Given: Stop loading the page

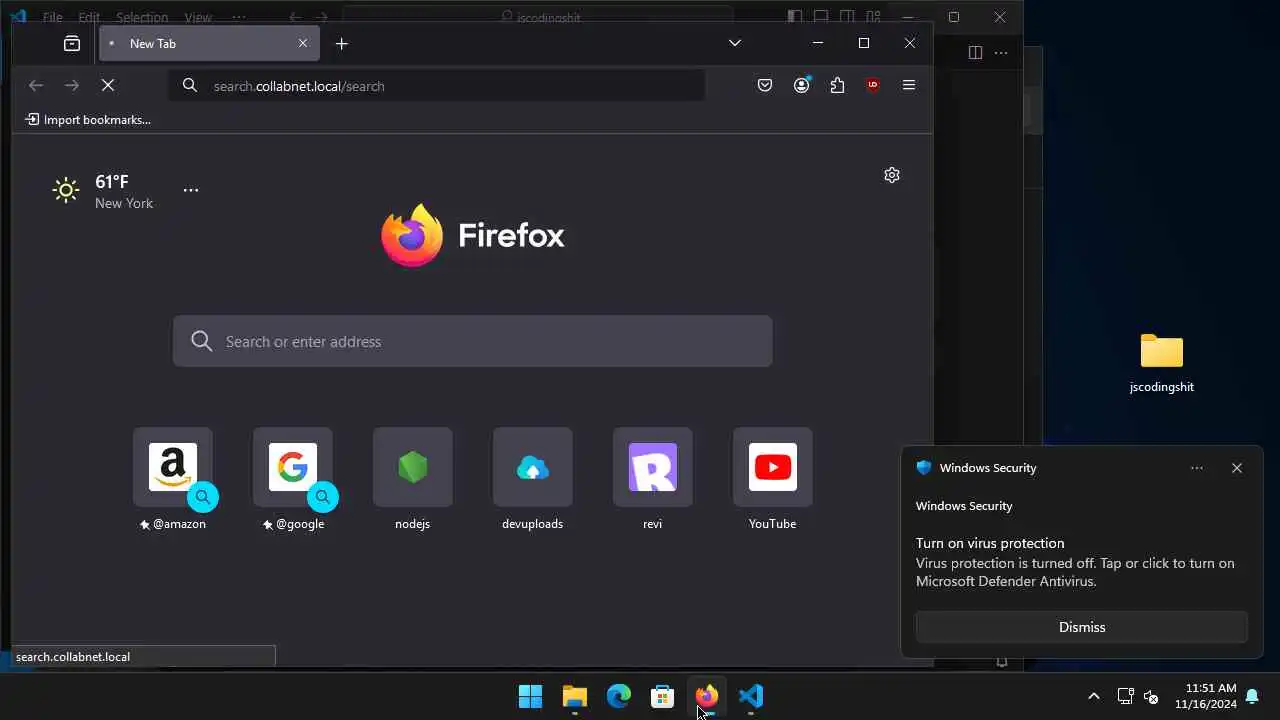Looking at the screenshot, I should (108, 85).
